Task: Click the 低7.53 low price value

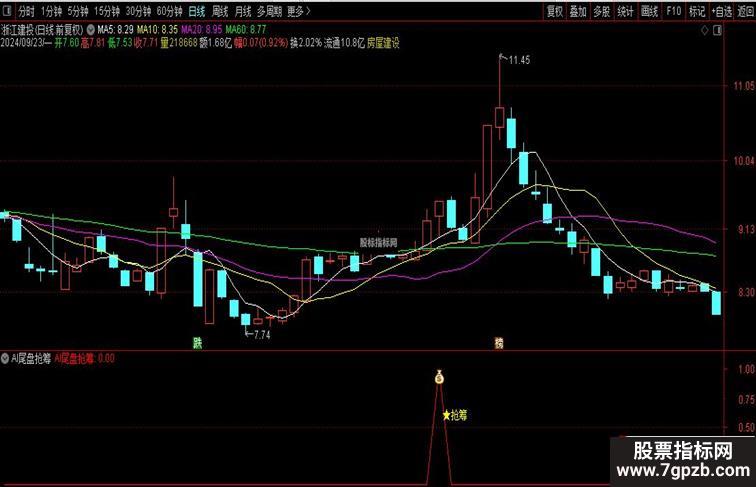Action: coord(120,43)
